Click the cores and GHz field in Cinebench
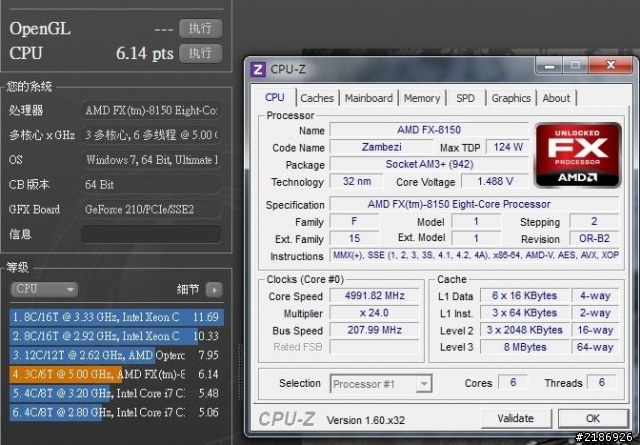The image size is (640, 445). click(x=151, y=135)
